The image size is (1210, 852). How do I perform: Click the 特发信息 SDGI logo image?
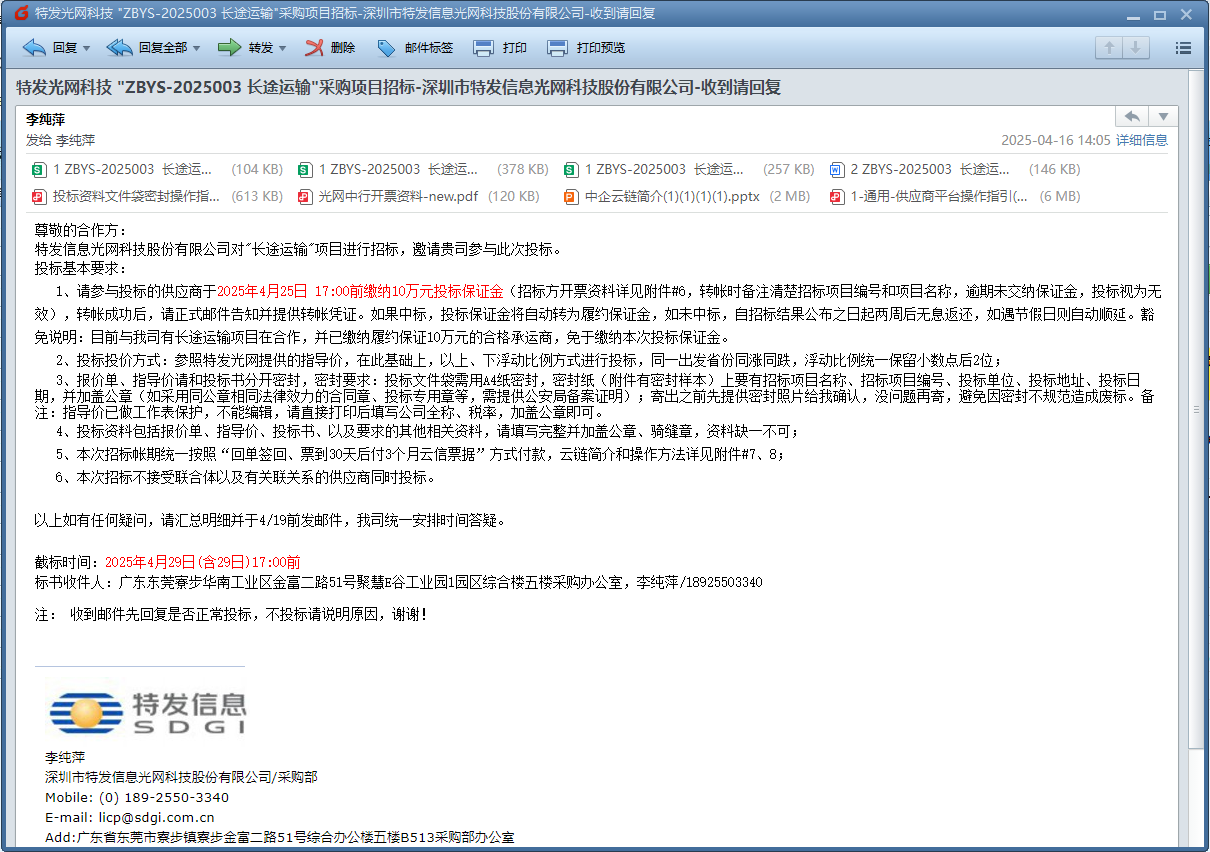click(x=148, y=711)
